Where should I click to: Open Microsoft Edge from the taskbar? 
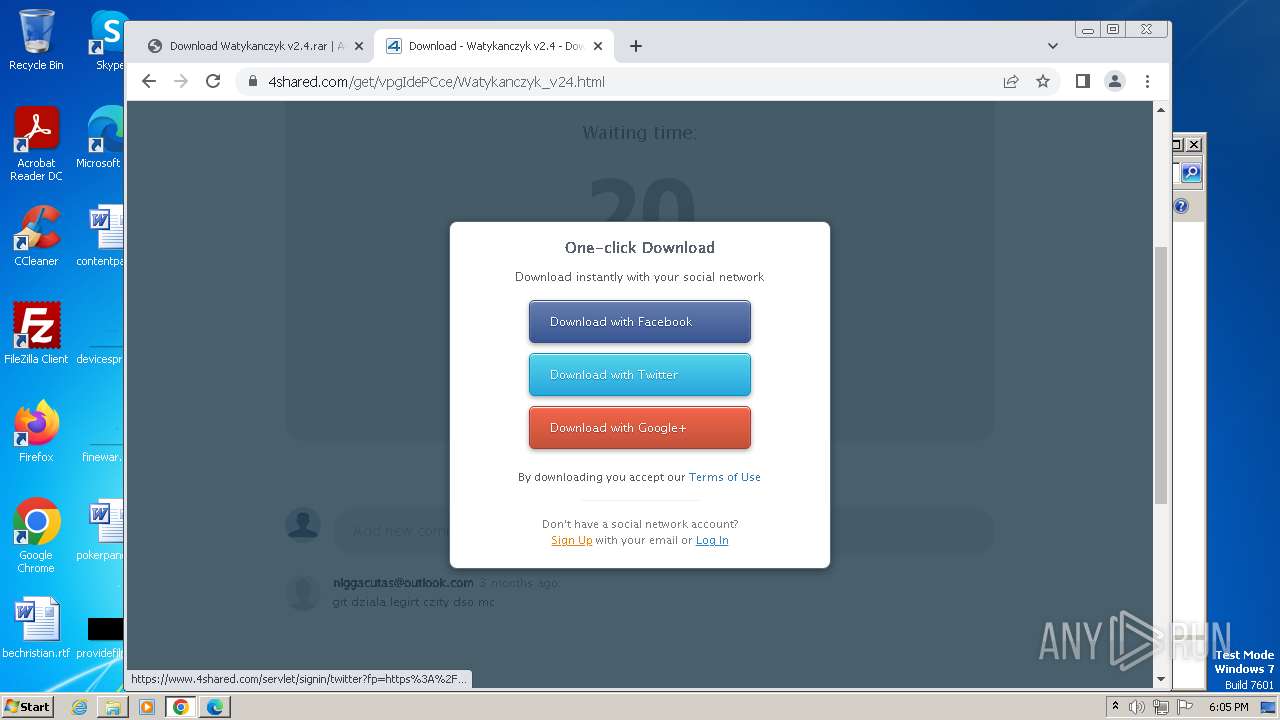click(215, 707)
